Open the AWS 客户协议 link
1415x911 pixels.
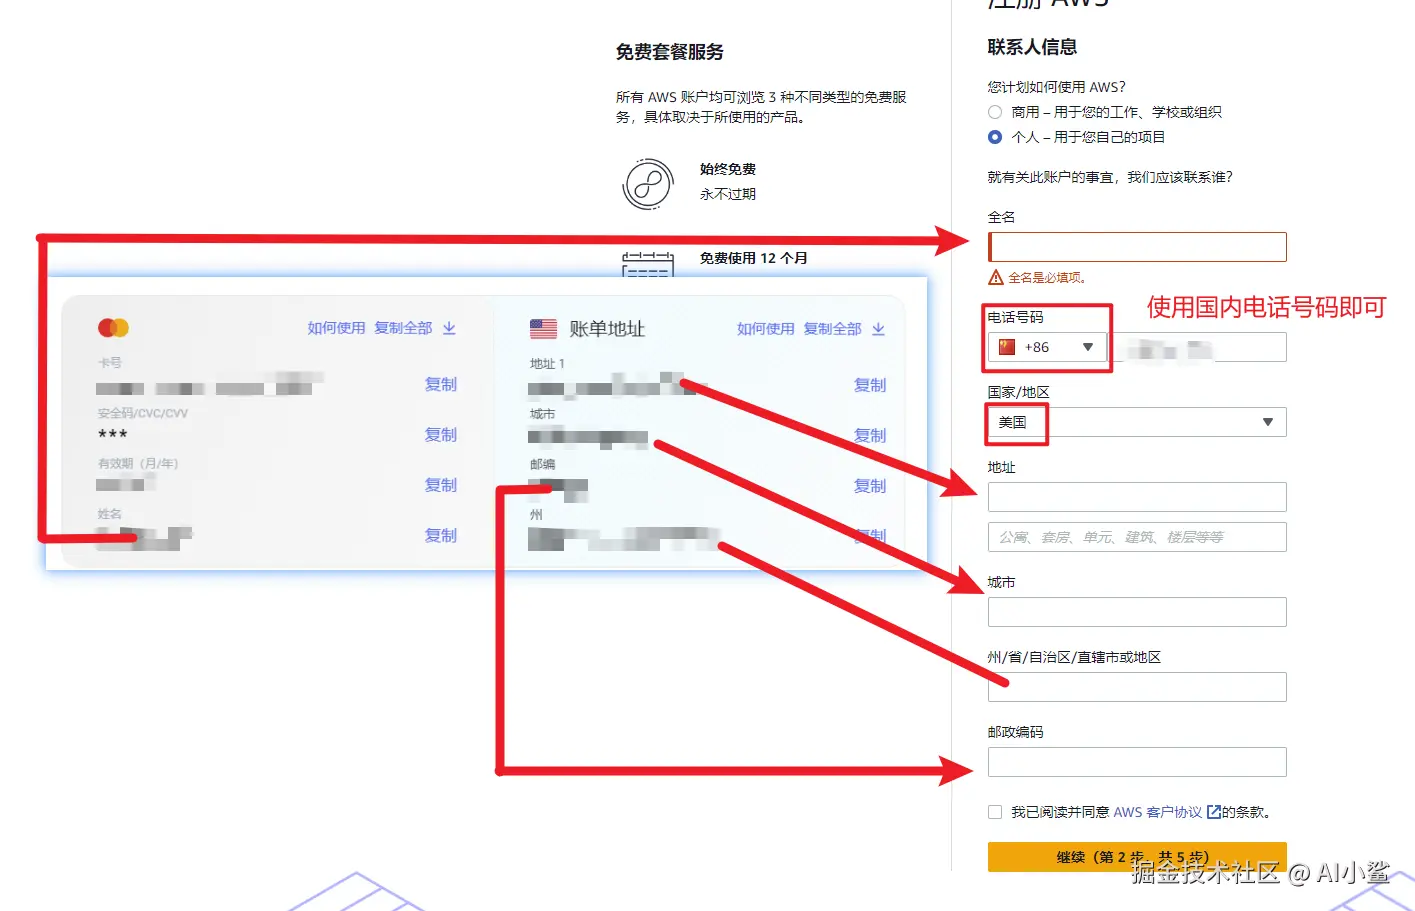coord(1157,812)
